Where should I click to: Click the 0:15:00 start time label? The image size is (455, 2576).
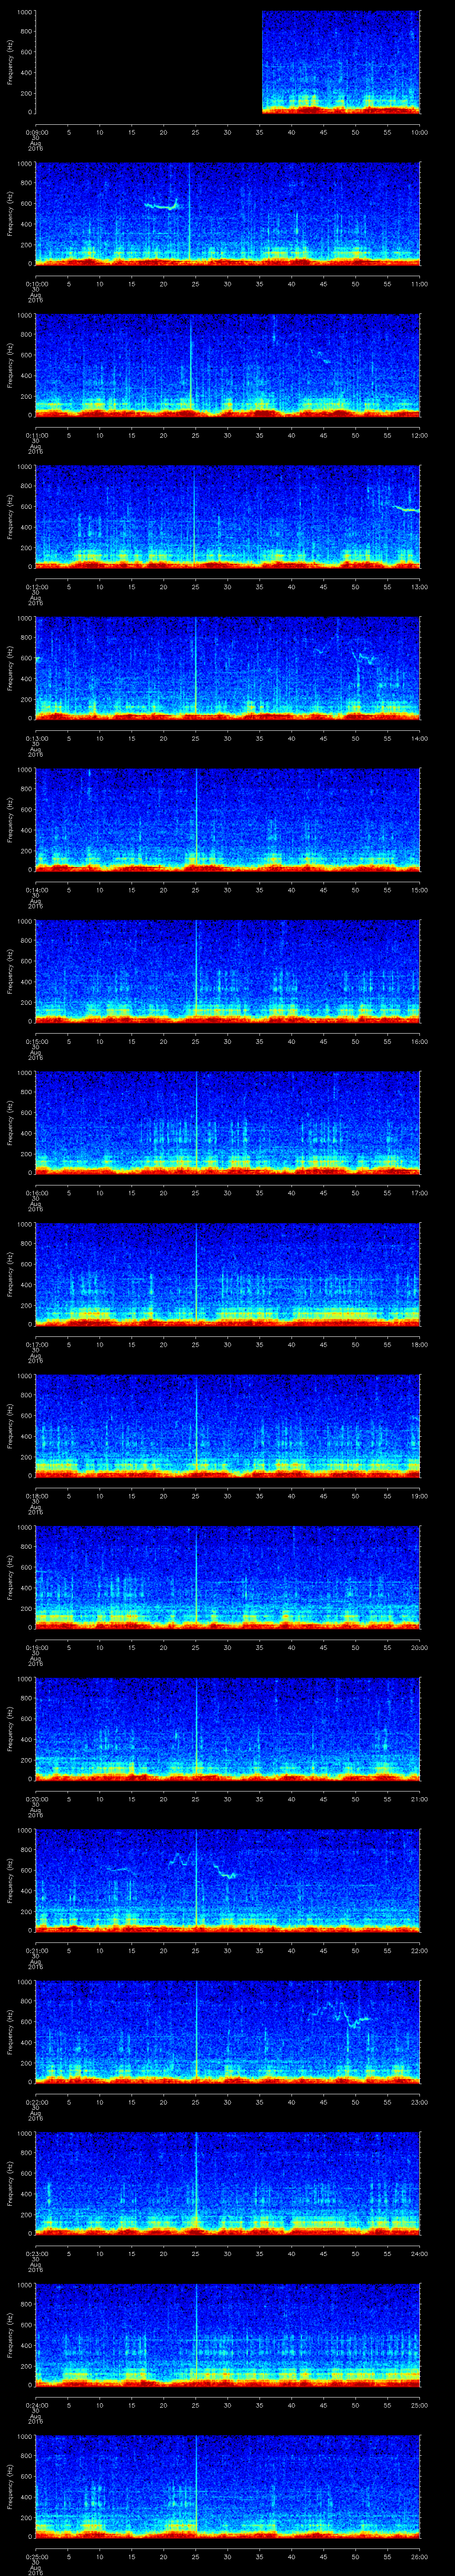[x=36, y=1041]
